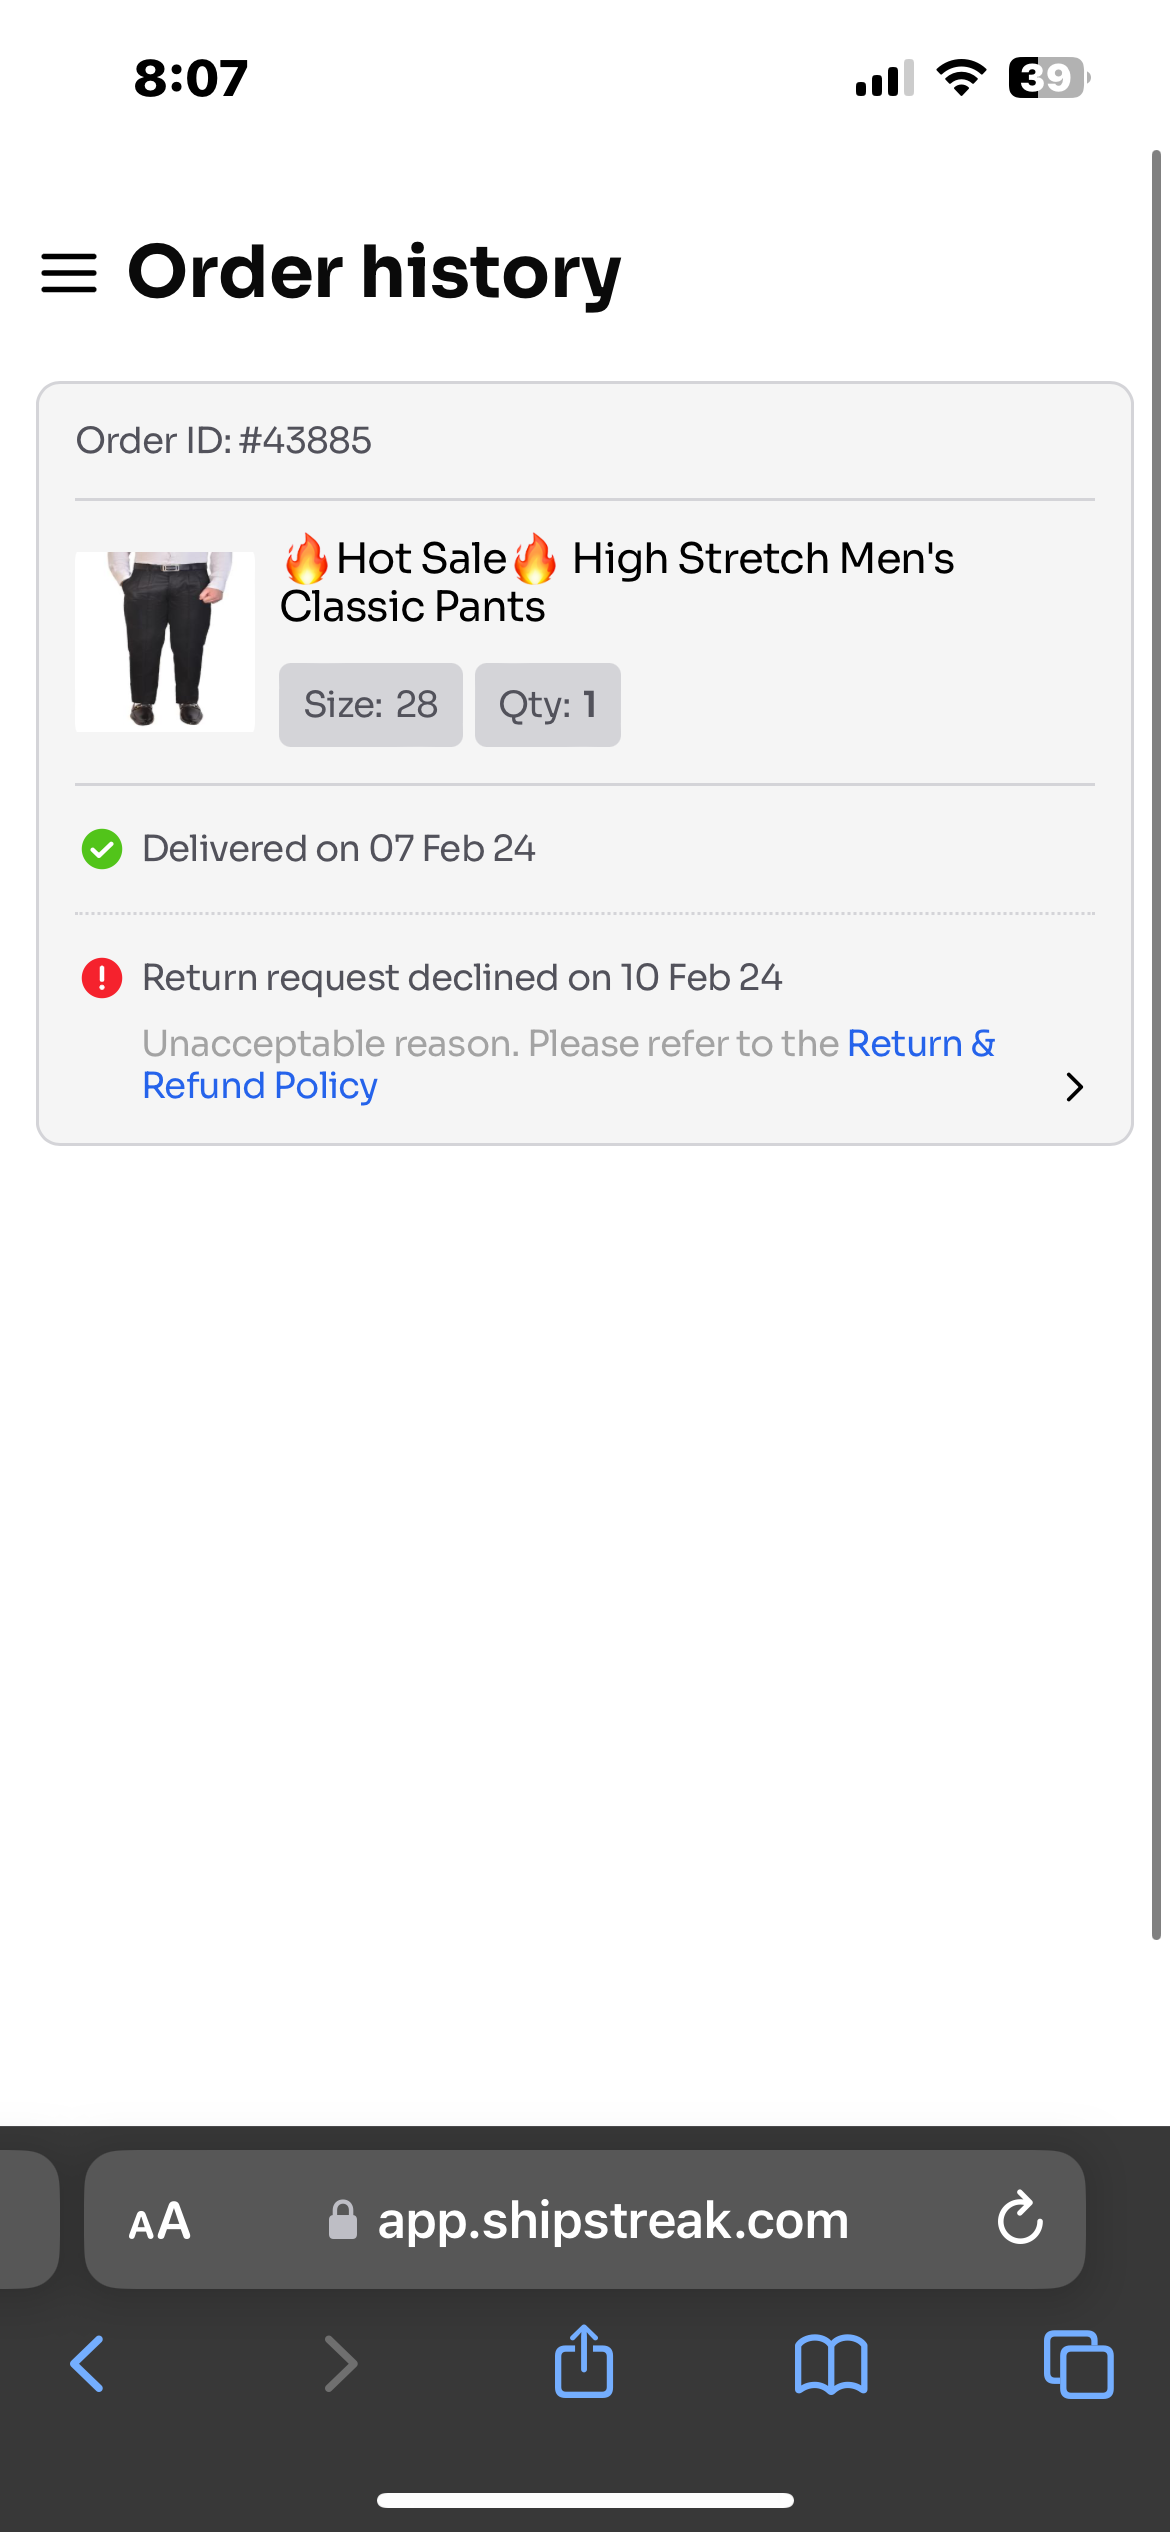
Task: Tap the Size: 28 tag
Action: pyautogui.click(x=371, y=705)
